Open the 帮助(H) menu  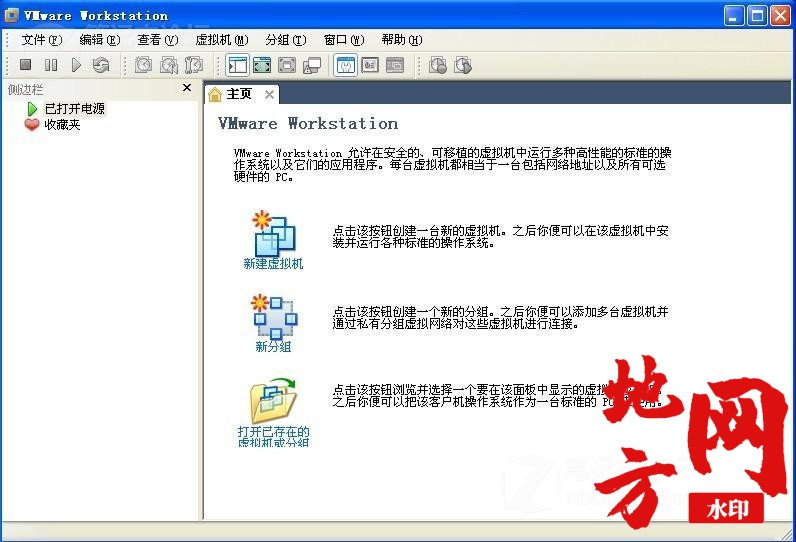(x=402, y=40)
